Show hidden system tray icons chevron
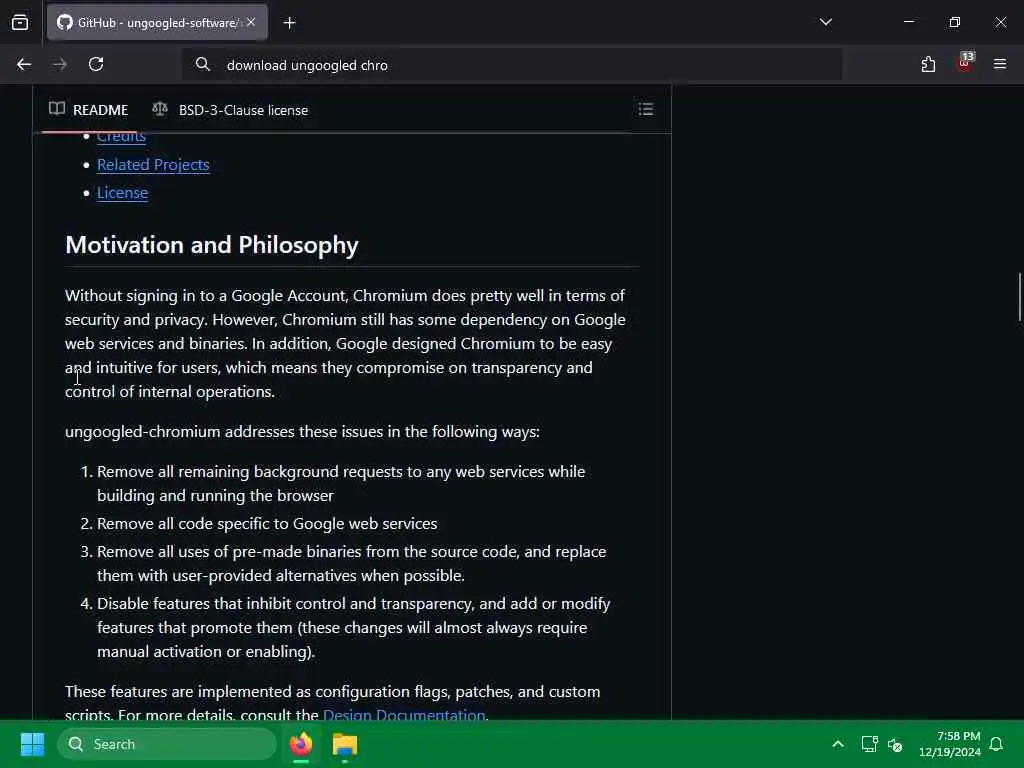Viewport: 1024px width, 768px height. [838, 744]
